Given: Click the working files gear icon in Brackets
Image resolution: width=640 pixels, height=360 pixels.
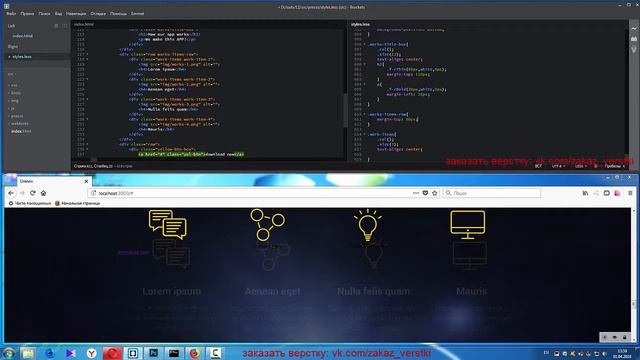Looking at the screenshot, I should [x=56, y=26].
